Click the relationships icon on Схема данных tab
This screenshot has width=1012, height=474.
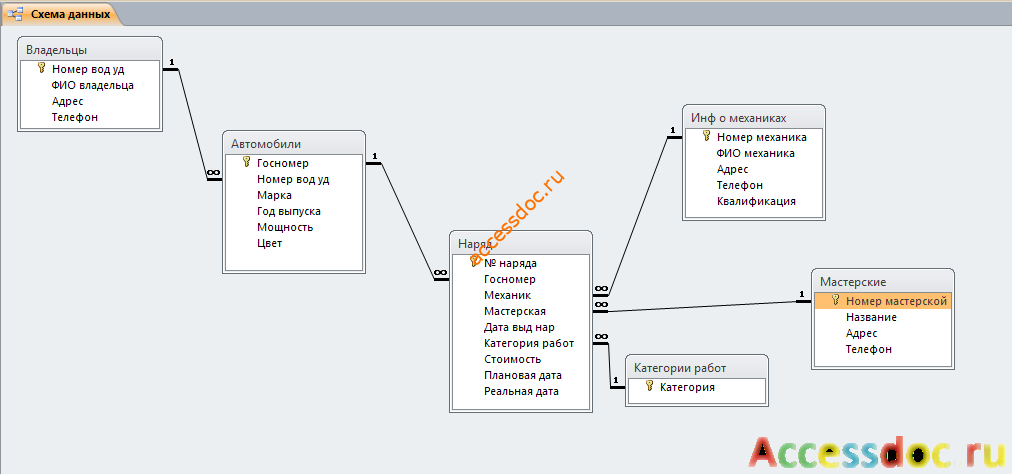[16, 14]
